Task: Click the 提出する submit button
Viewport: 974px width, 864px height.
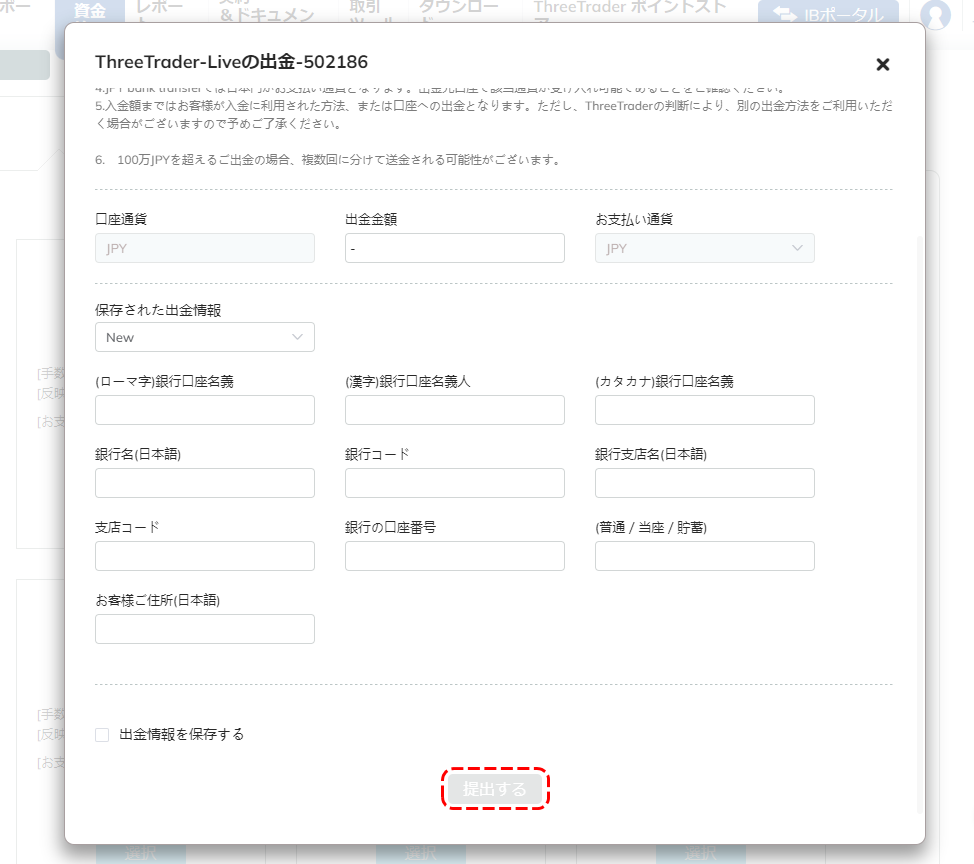Action: point(494,788)
